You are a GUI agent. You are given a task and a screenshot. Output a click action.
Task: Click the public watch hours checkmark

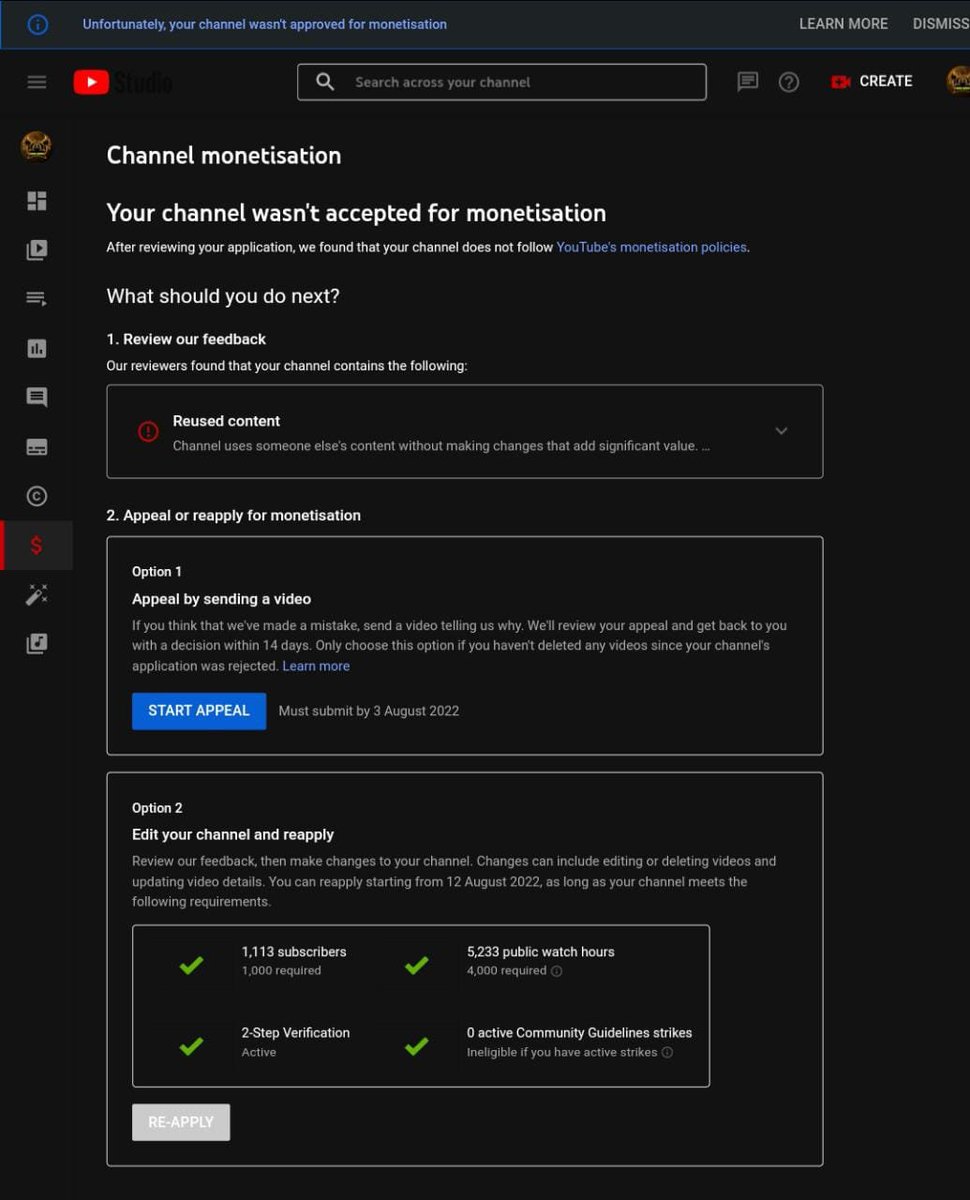417,965
